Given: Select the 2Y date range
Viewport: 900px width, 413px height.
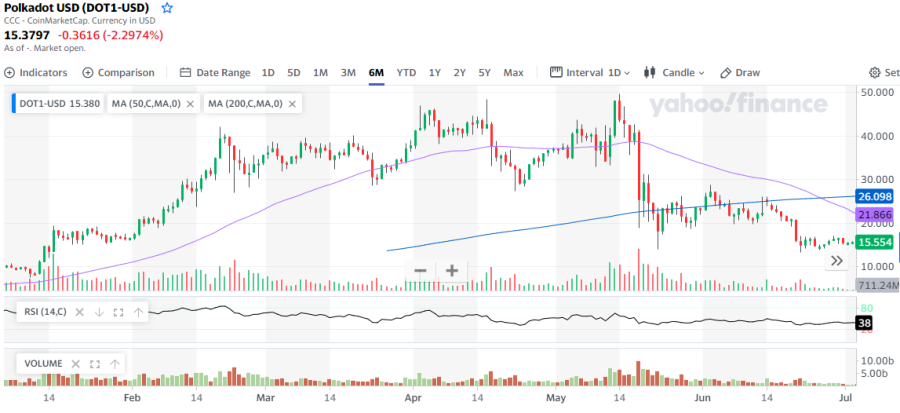Looking at the screenshot, I should [459, 73].
